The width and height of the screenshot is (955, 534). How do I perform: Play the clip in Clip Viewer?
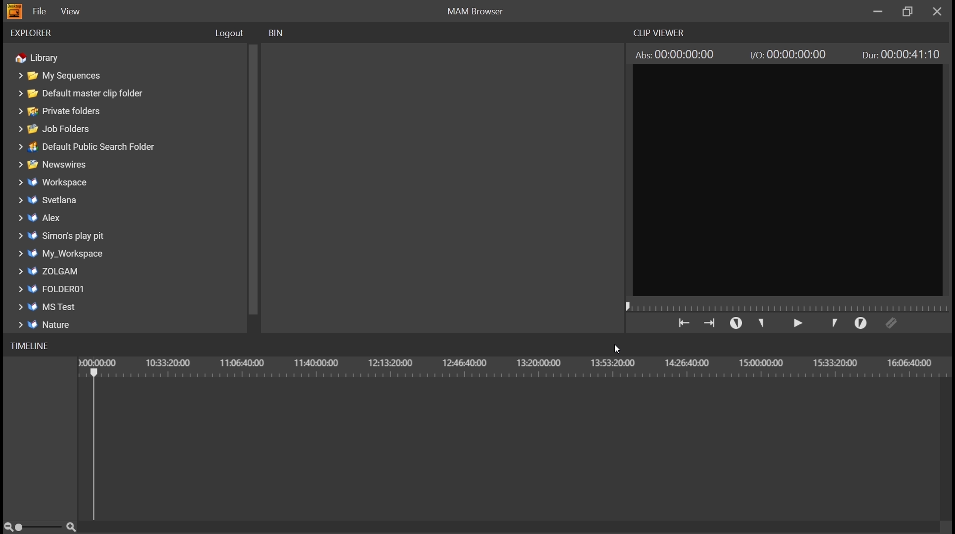797,323
